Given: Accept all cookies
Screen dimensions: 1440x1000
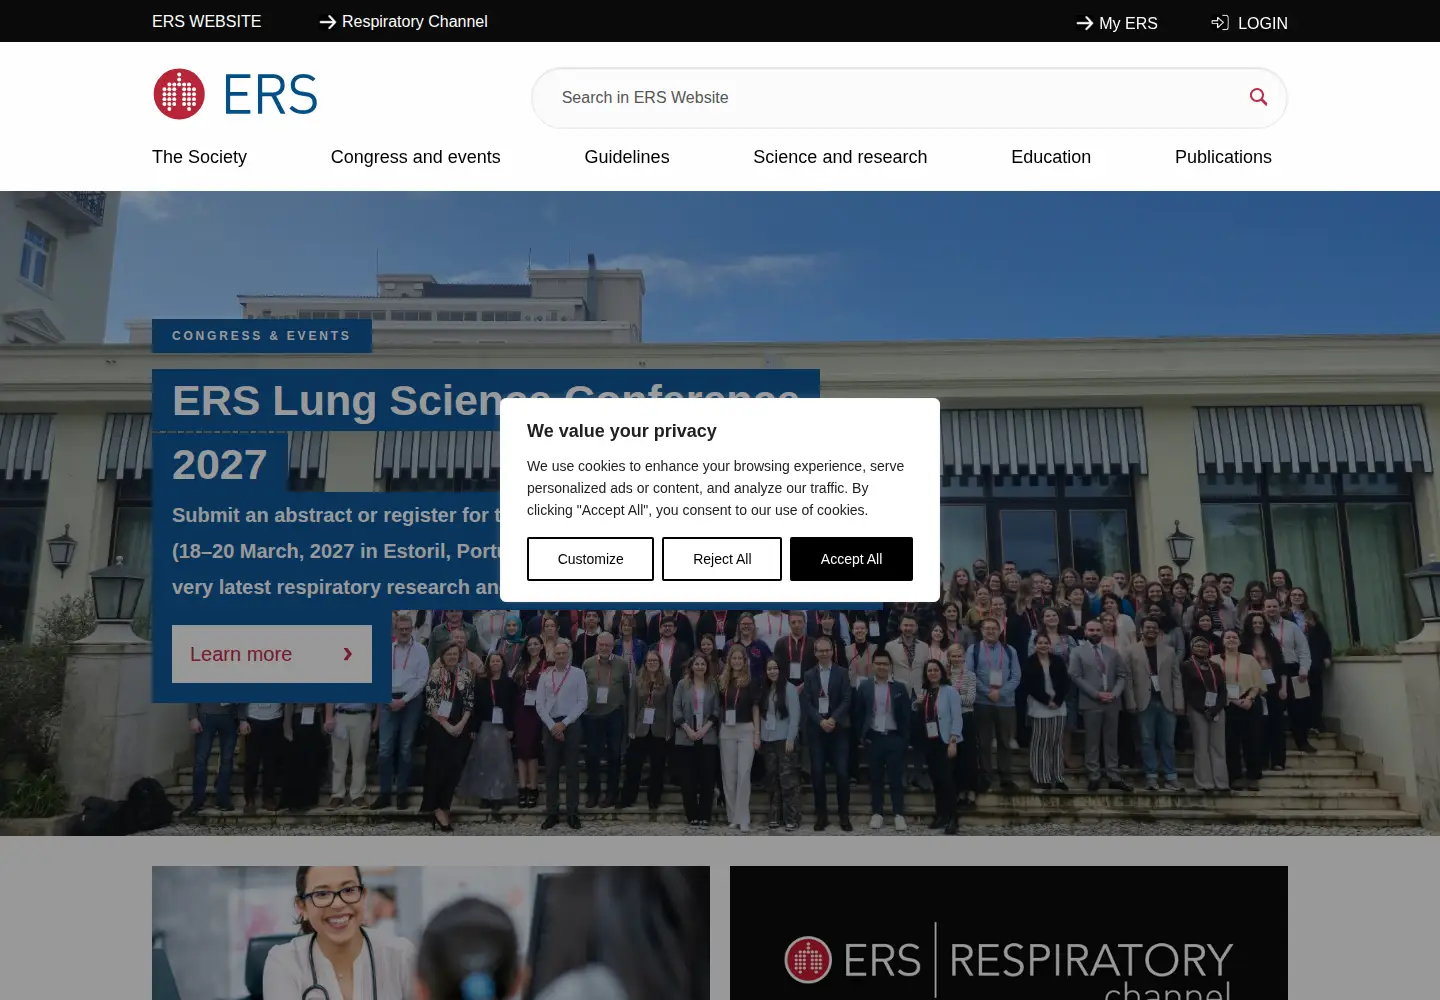Looking at the screenshot, I should tap(851, 559).
